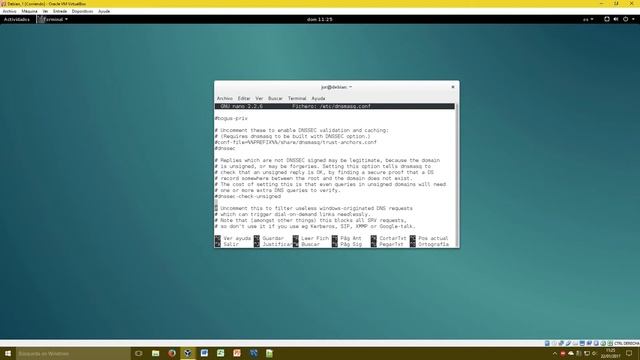The height and width of the screenshot is (360, 640).
Task: Click the Windows search box
Action: click(73, 353)
